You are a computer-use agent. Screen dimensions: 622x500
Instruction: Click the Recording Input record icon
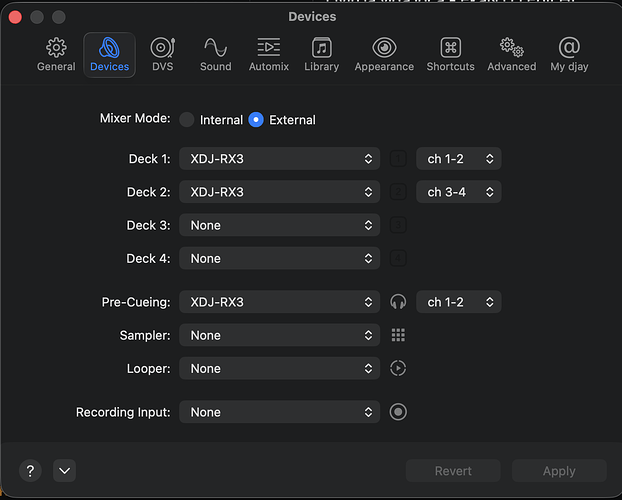pos(398,412)
